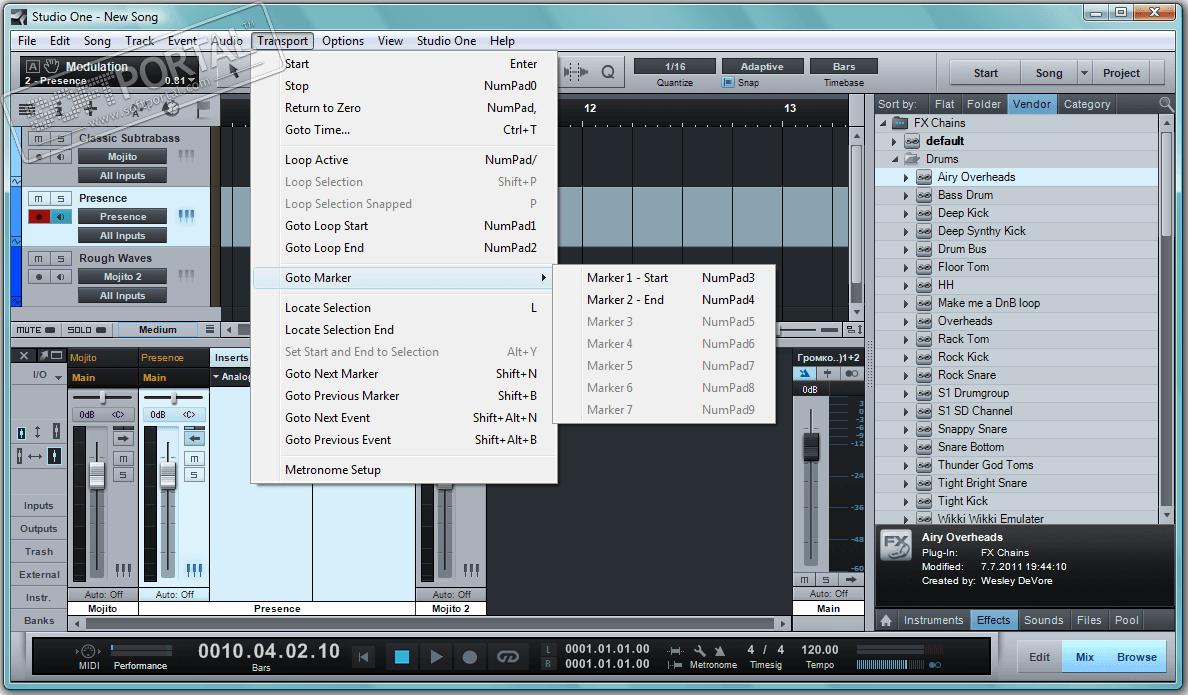Open the tempo track clock icon
This screenshot has height=695, width=1188.
[171, 109]
